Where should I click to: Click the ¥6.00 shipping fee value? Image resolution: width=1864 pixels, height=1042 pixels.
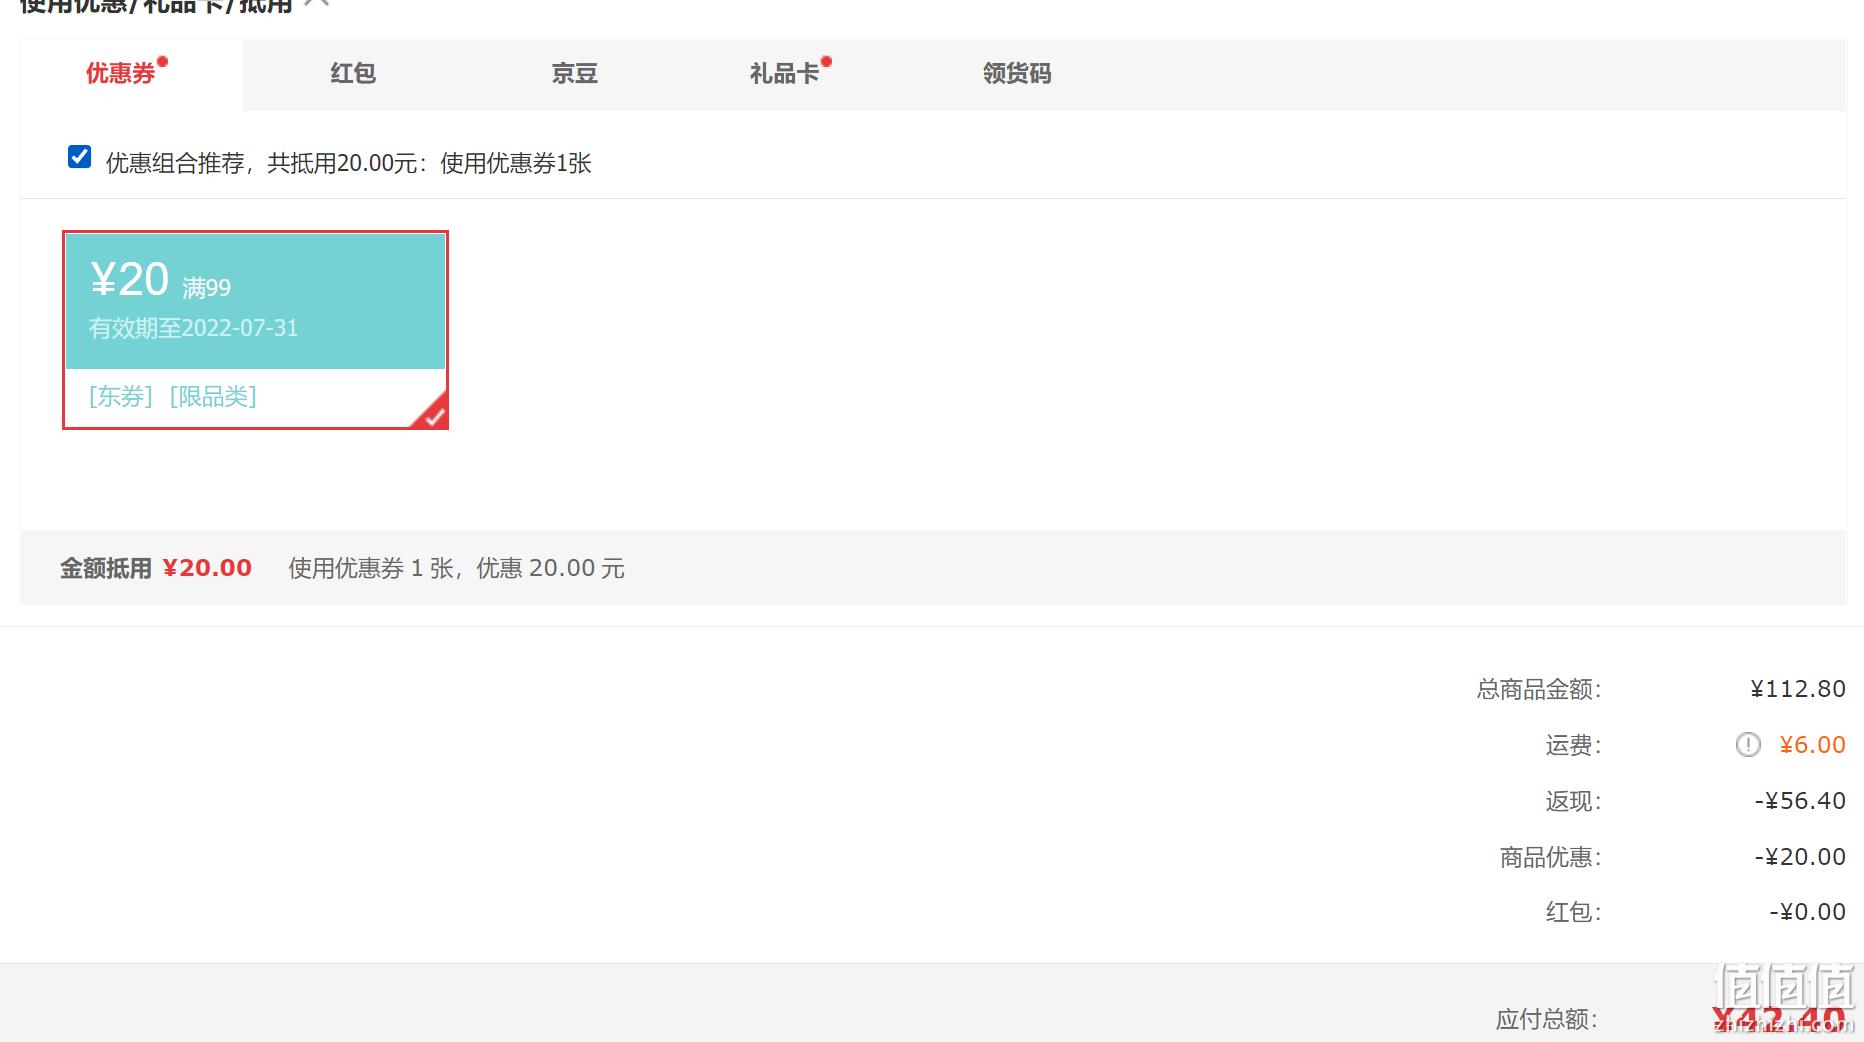(1812, 745)
